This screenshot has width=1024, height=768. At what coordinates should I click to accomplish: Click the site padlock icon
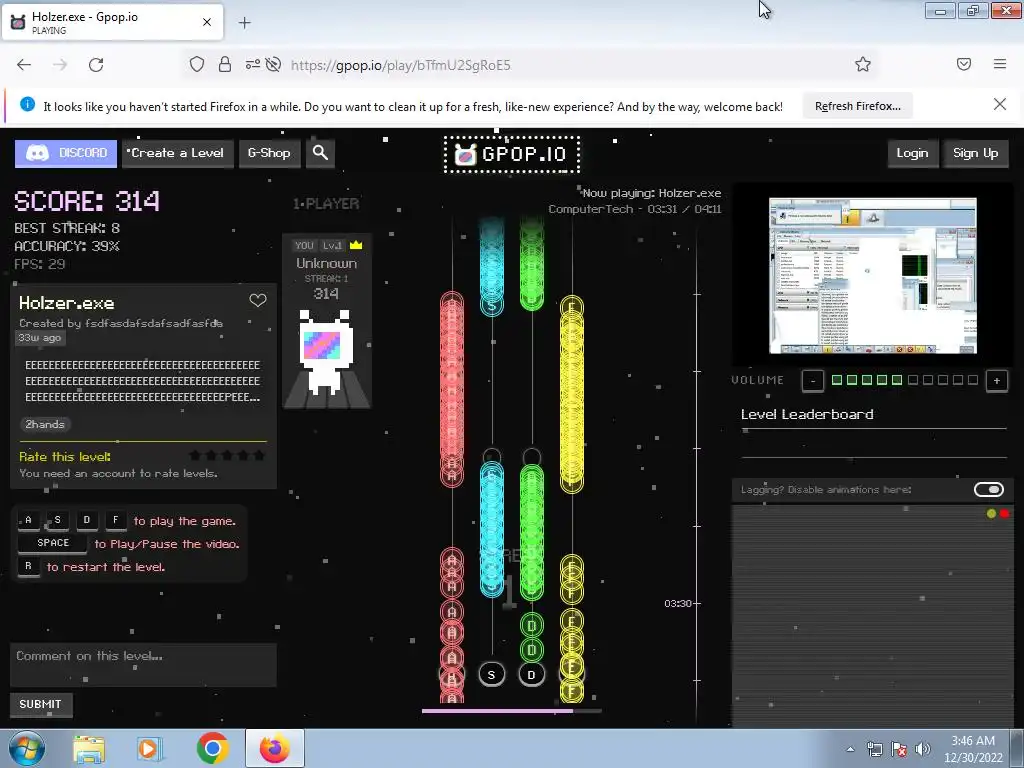coord(225,64)
